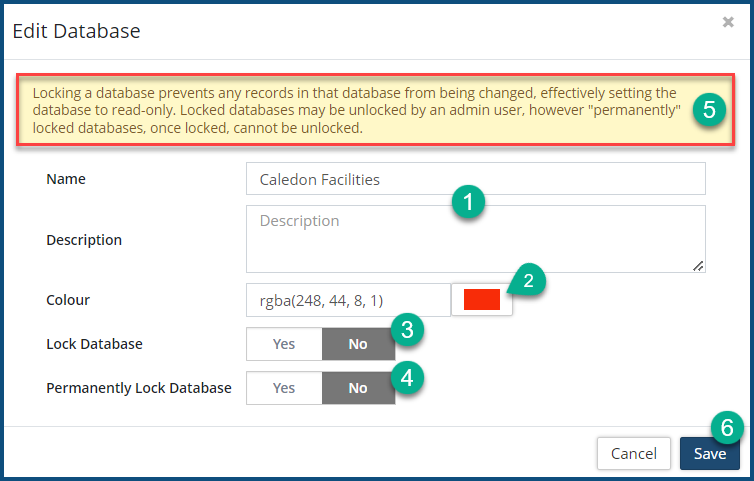Grab the Description box resize handle
Viewport: 754px width, 481px height.
698,265
